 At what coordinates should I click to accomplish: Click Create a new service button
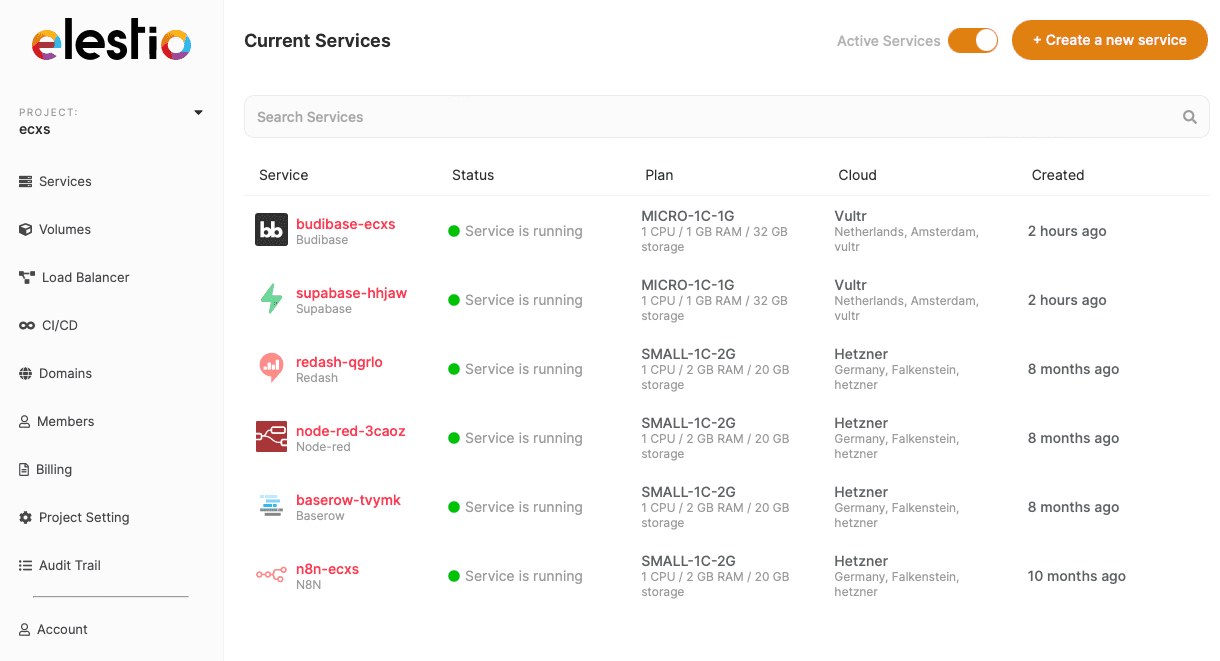pyautogui.click(x=1110, y=40)
